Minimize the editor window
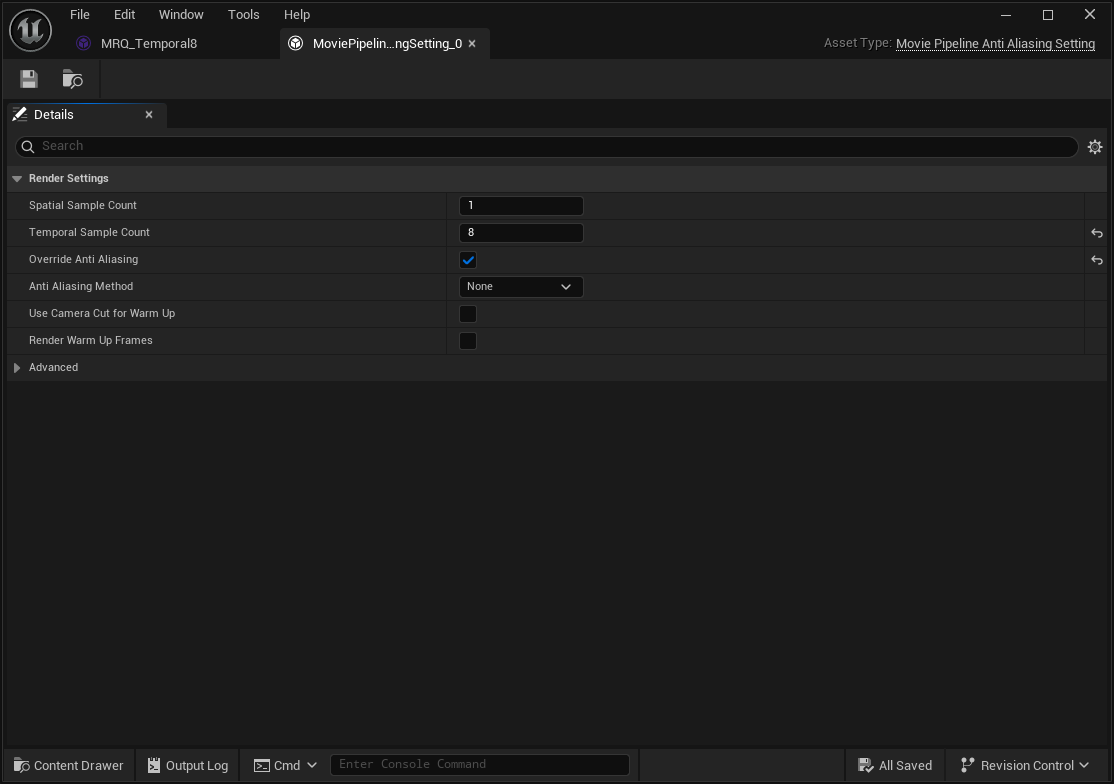This screenshot has width=1114, height=784. [1006, 15]
